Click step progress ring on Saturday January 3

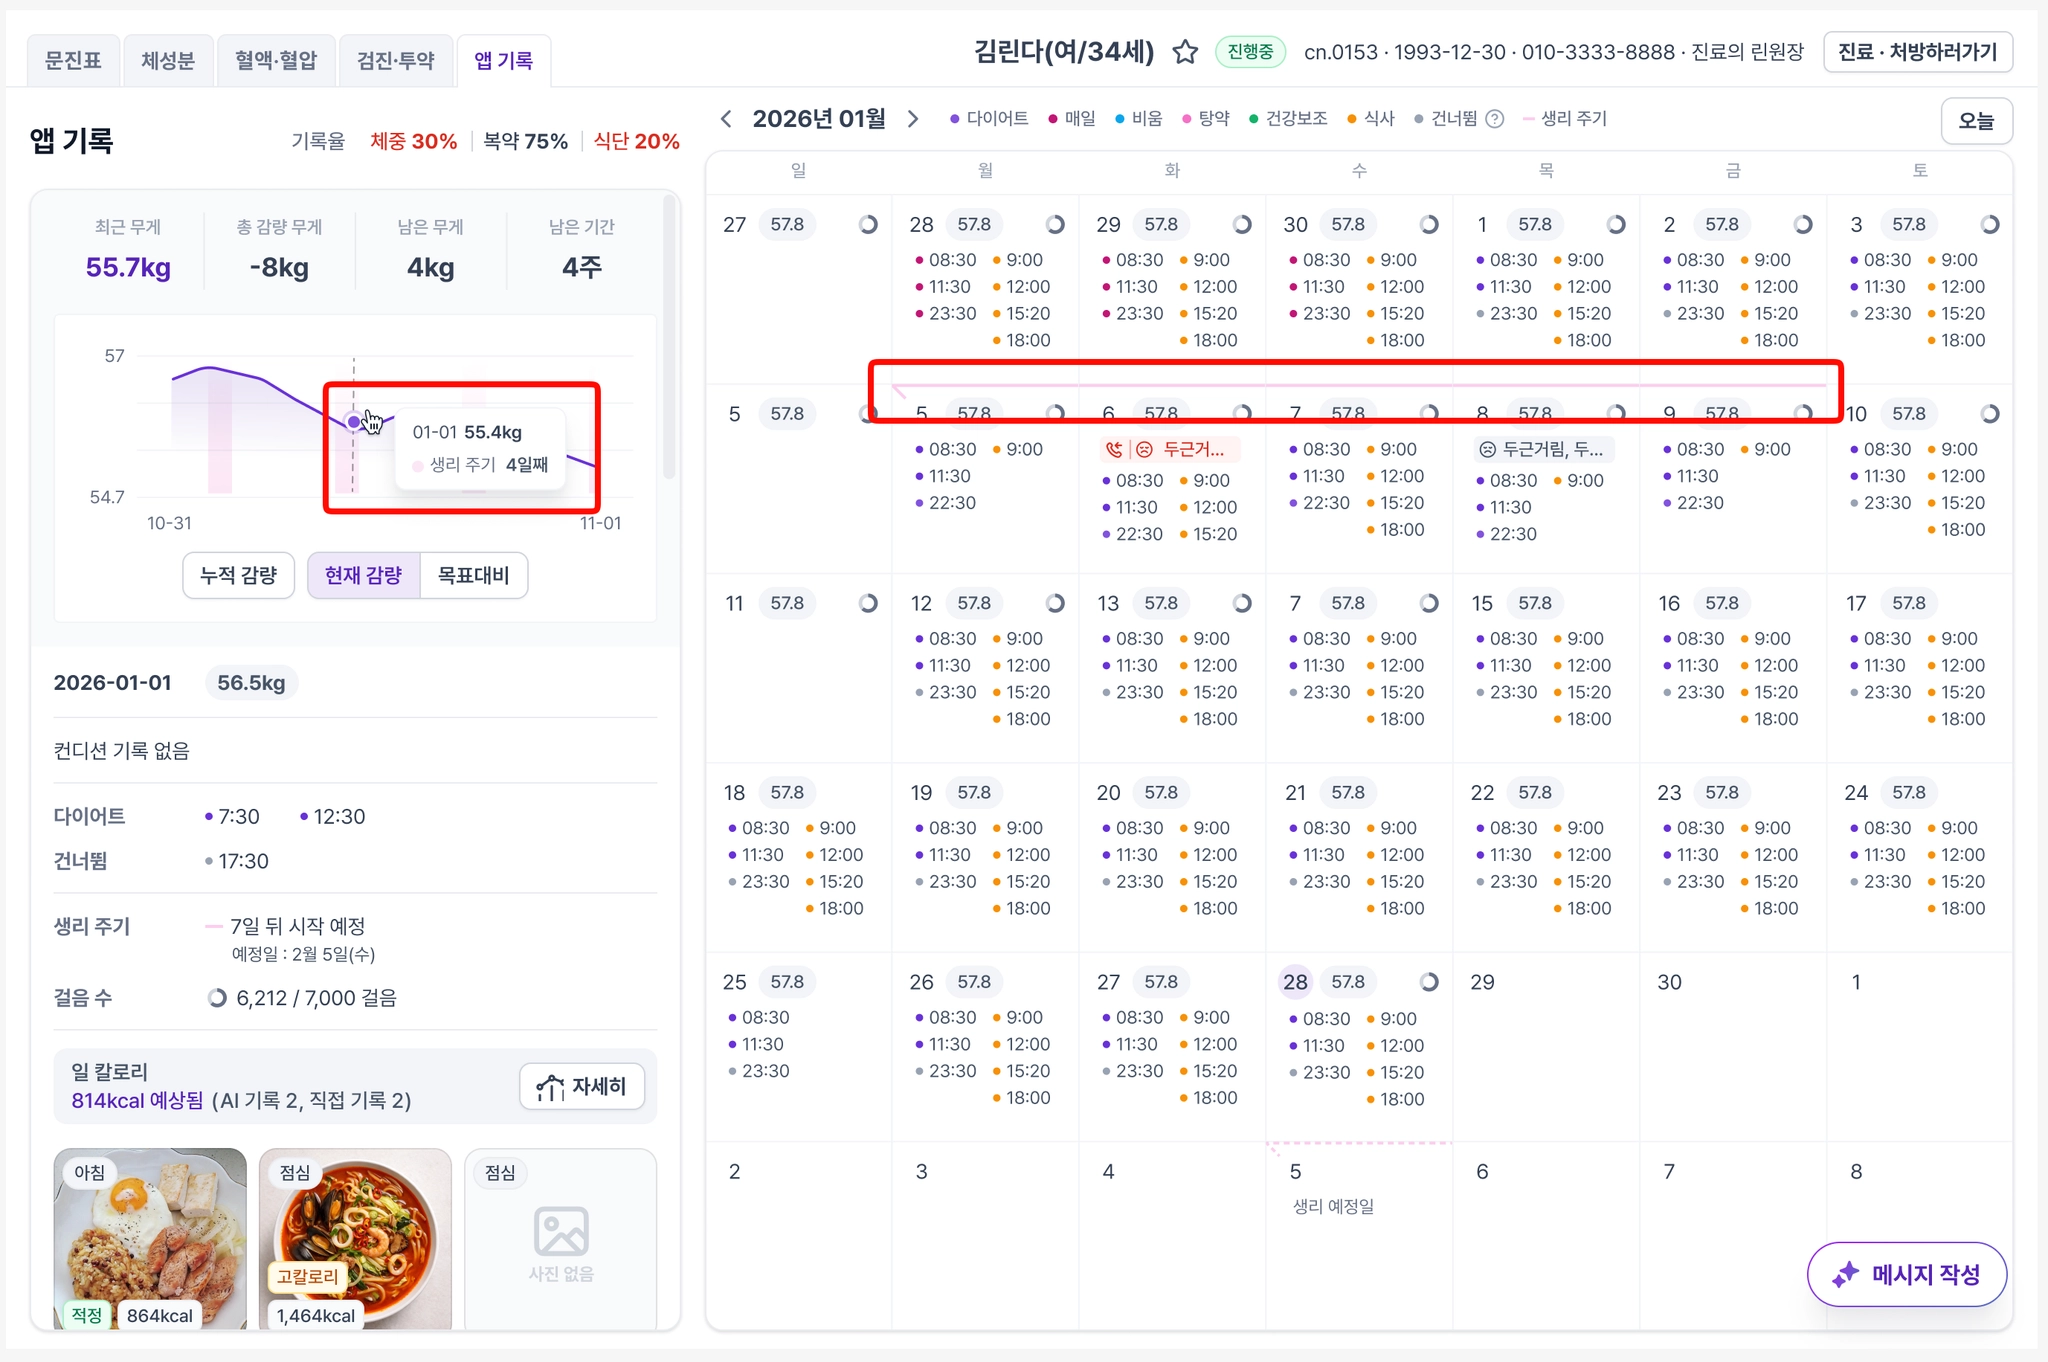coord(1990,224)
